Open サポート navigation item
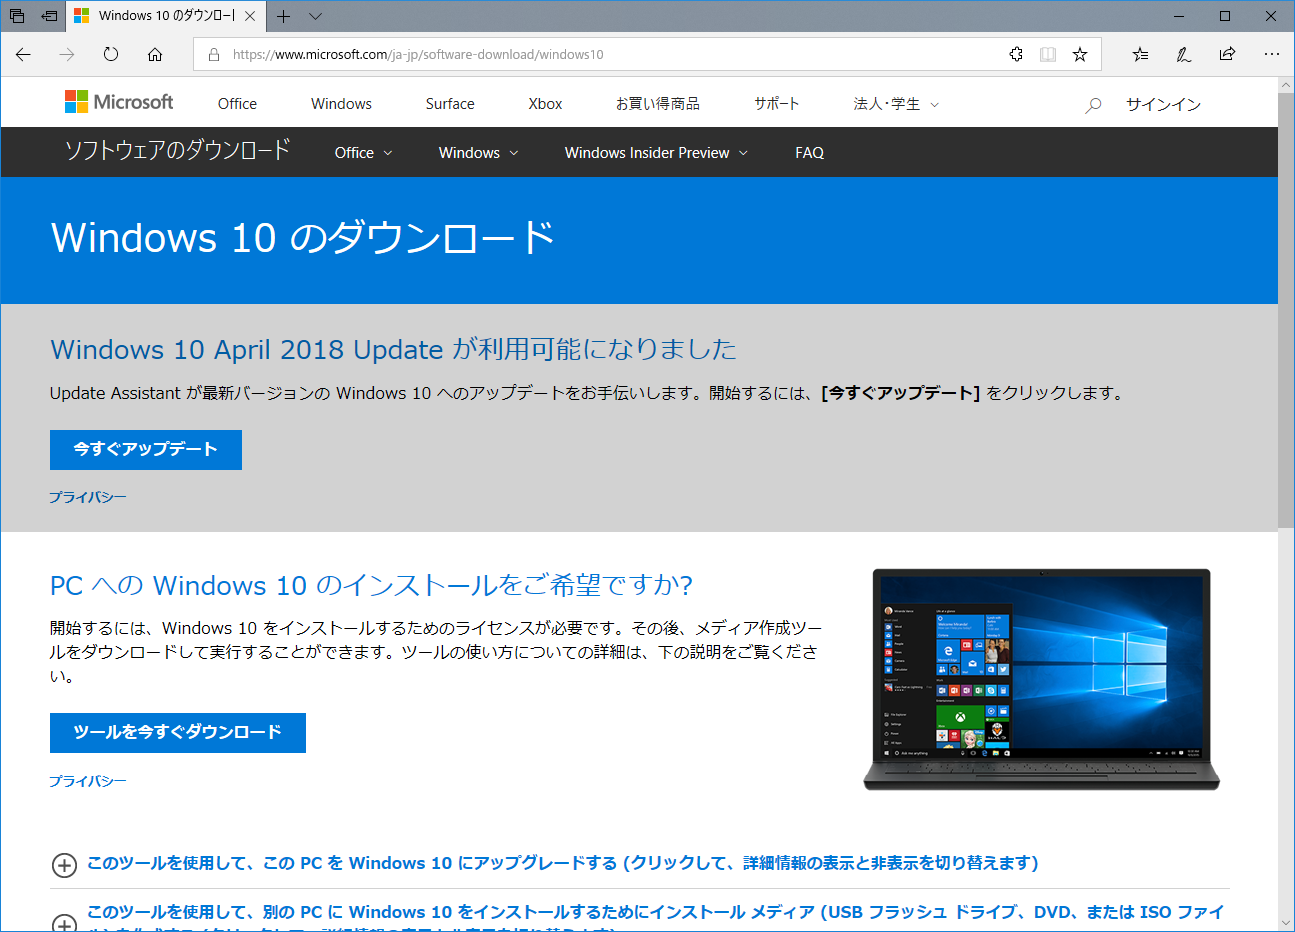Viewport: 1295px width, 932px height. [777, 104]
